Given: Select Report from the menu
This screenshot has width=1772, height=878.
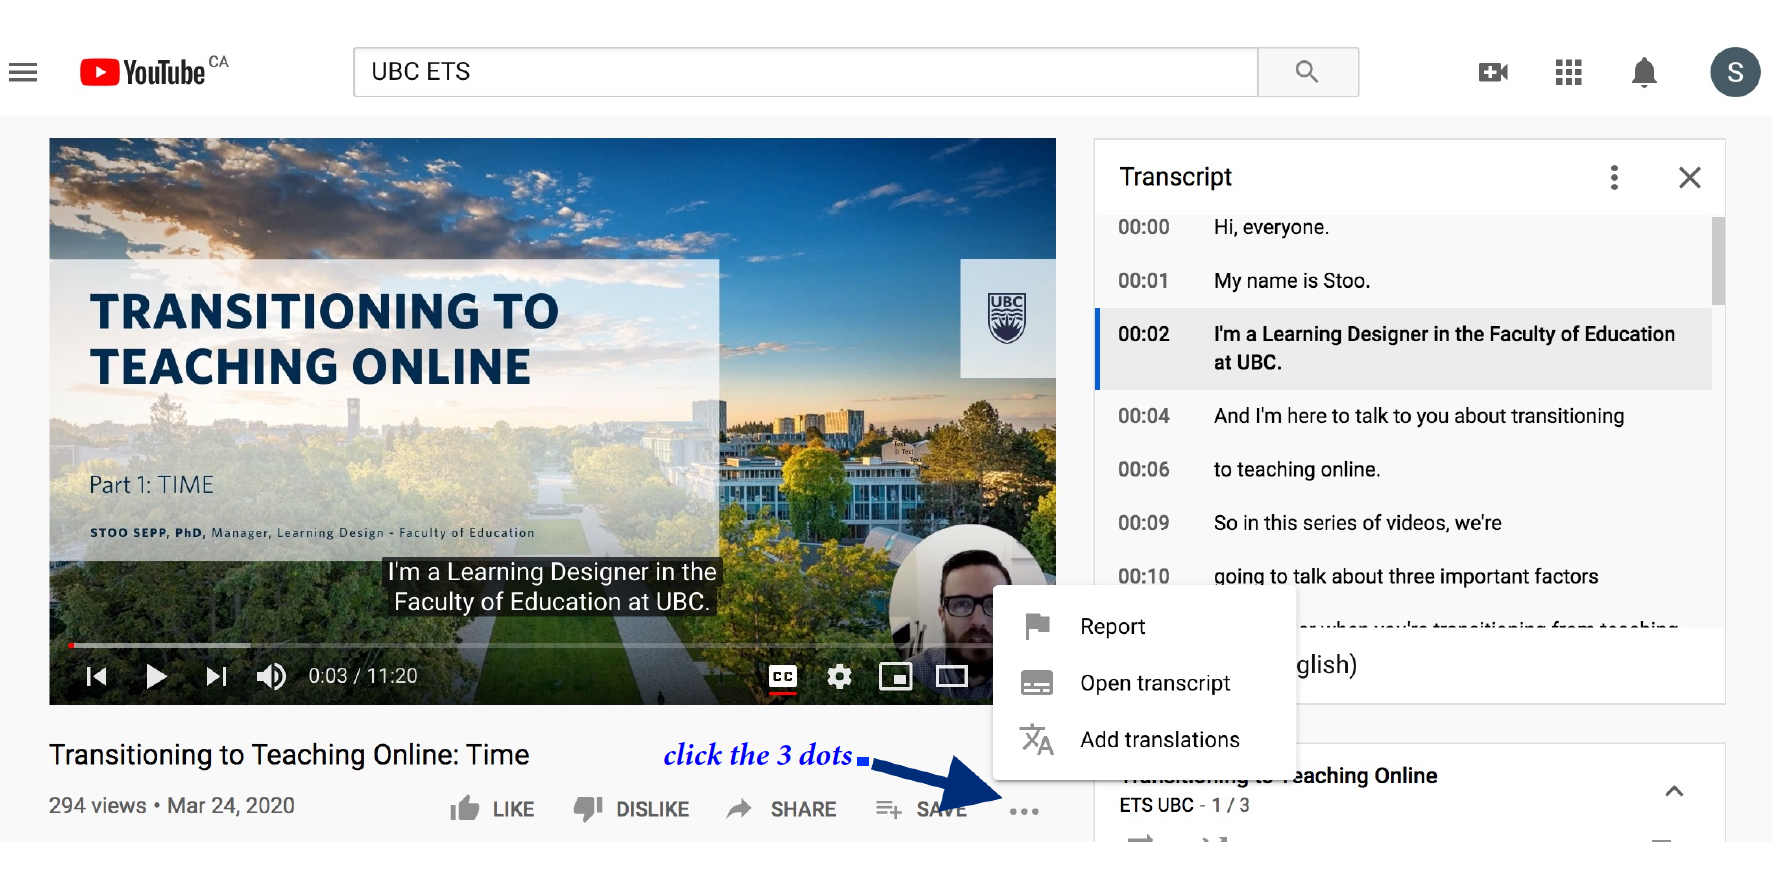Looking at the screenshot, I should point(1144,627).
